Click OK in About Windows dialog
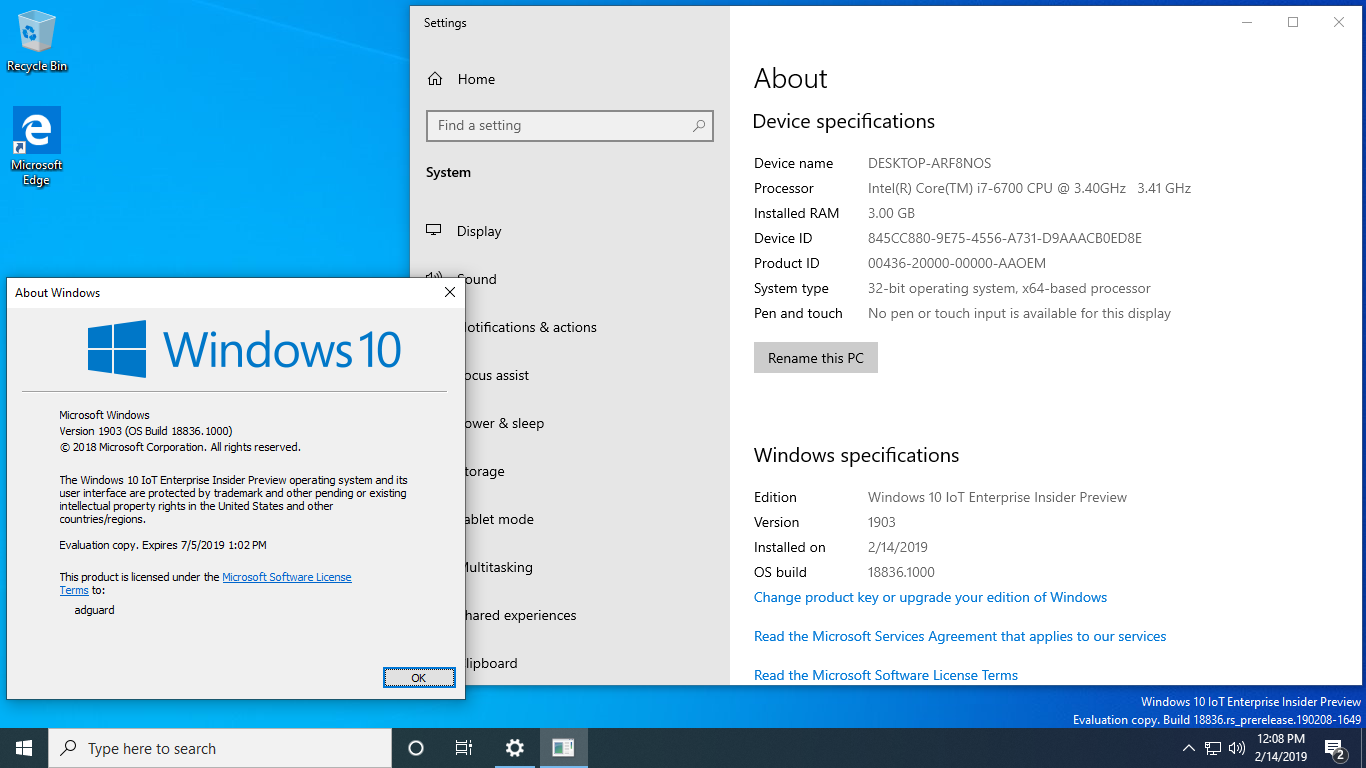This screenshot has height=768, width=1366. tap(419, 678)
